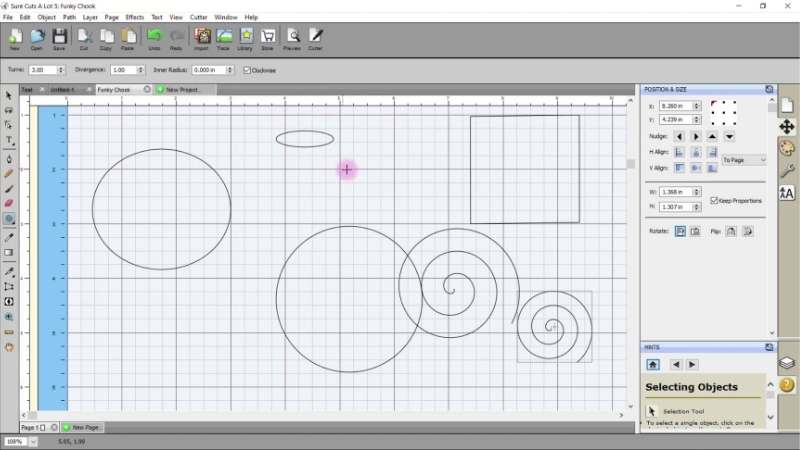Toggle the first Rotate mode button
The image size is (800, 450).
point(680,231)
